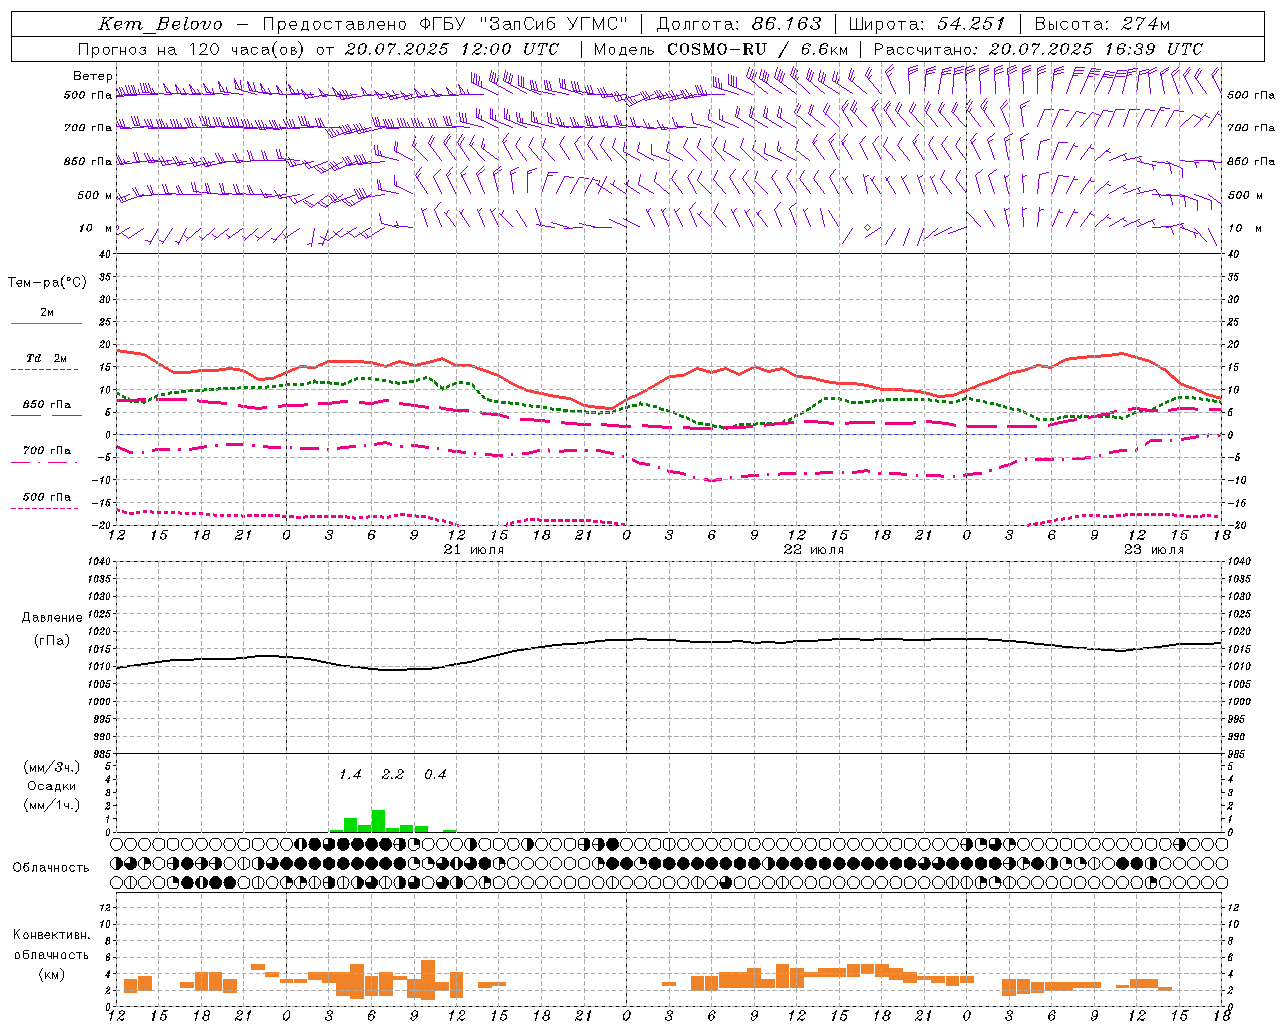Click the Конвективн. panel label

pos(51,935)
